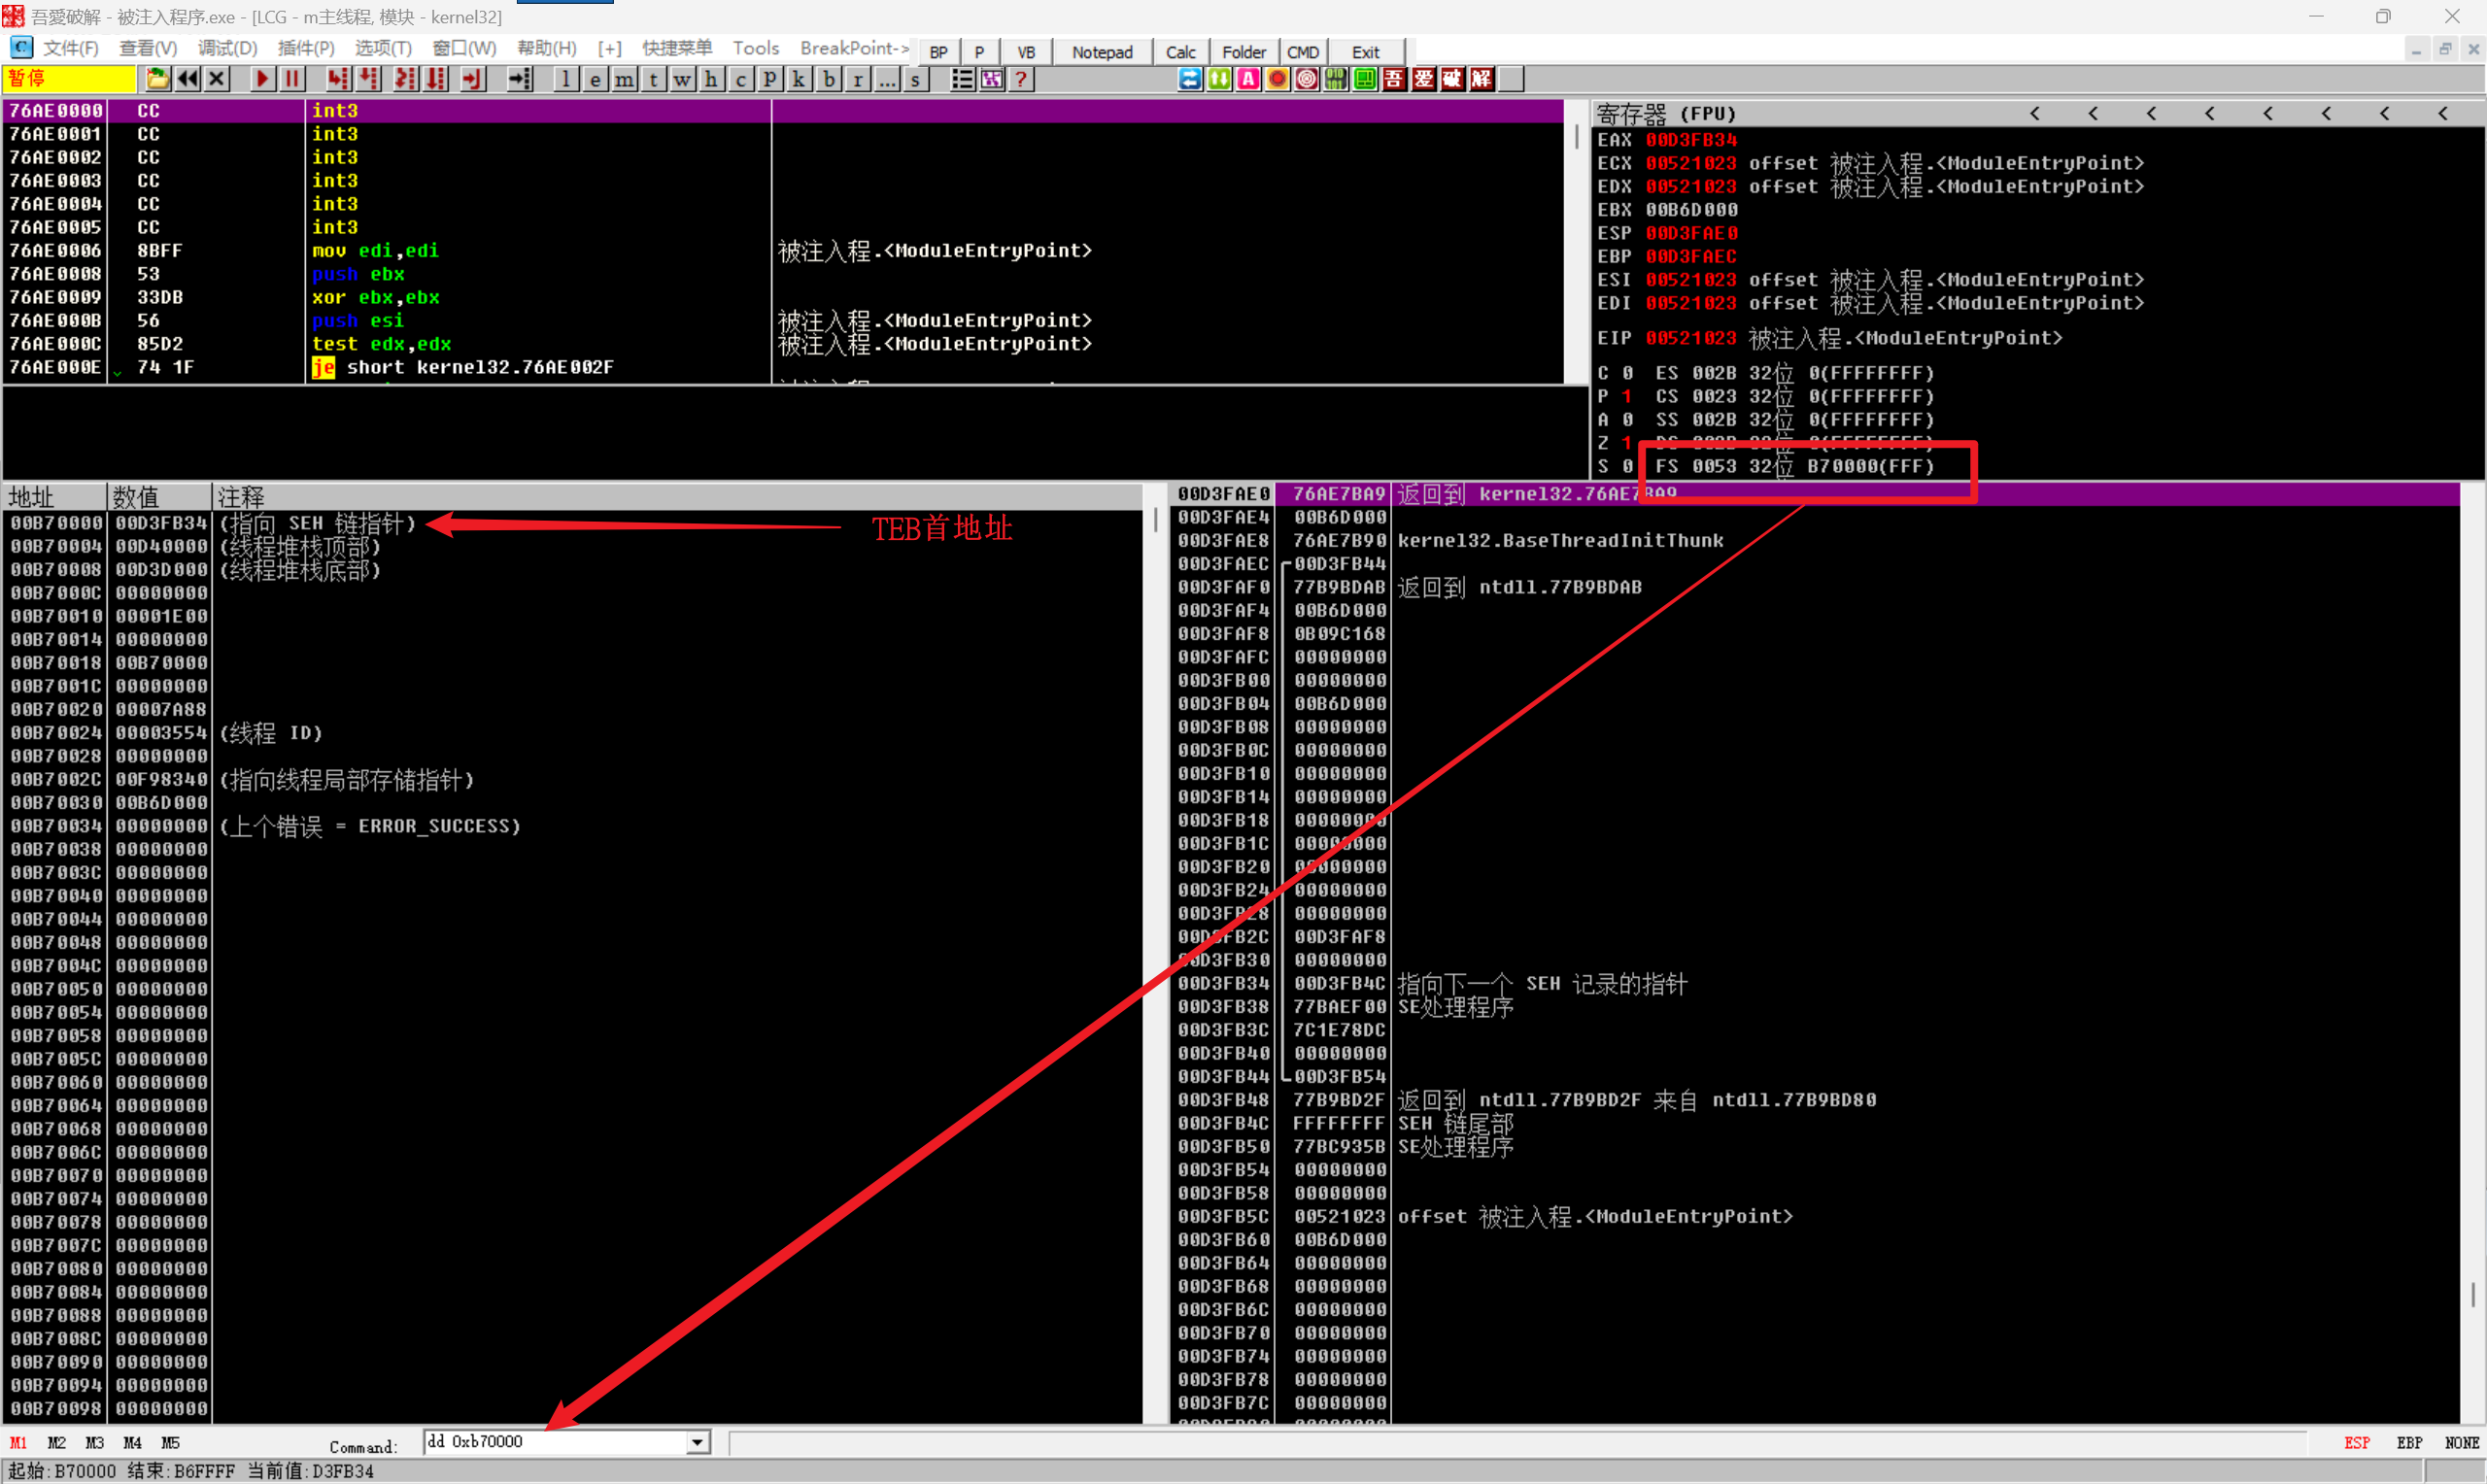Click the Calc button
The width and height of the screenshot is (2487, 1484).
click(1180, 52)
